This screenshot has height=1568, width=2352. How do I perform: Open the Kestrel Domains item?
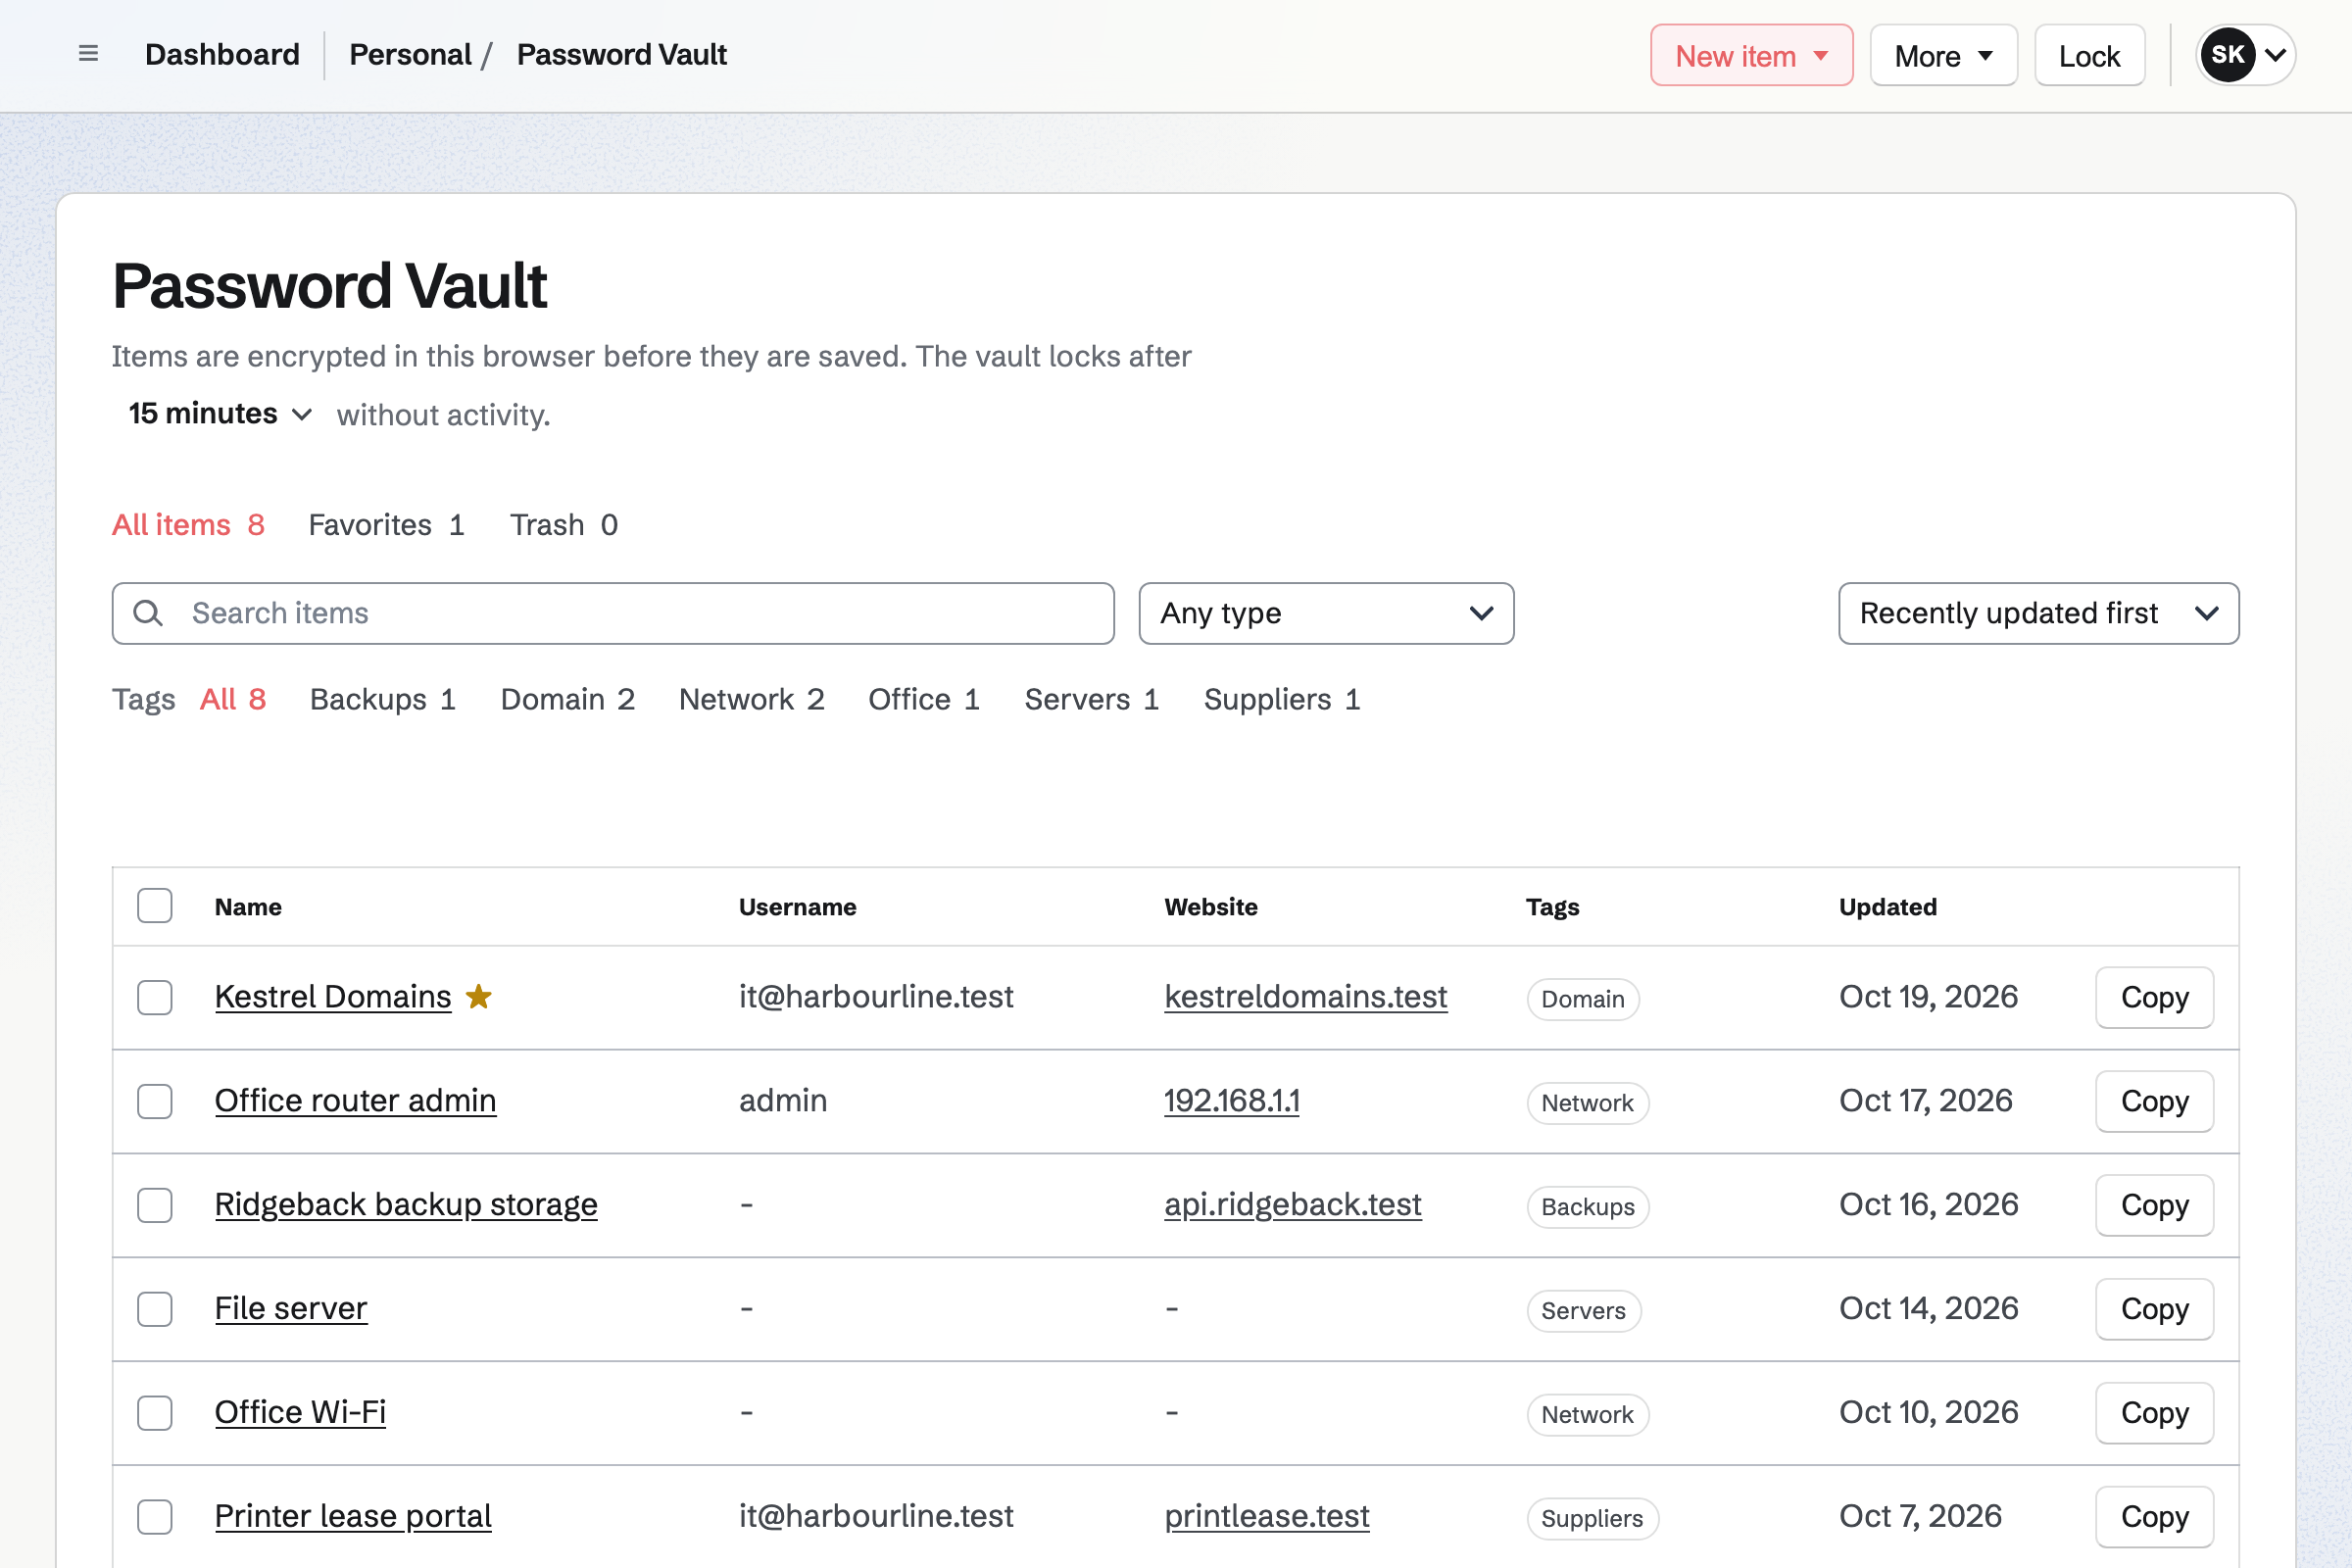[333, 997]
